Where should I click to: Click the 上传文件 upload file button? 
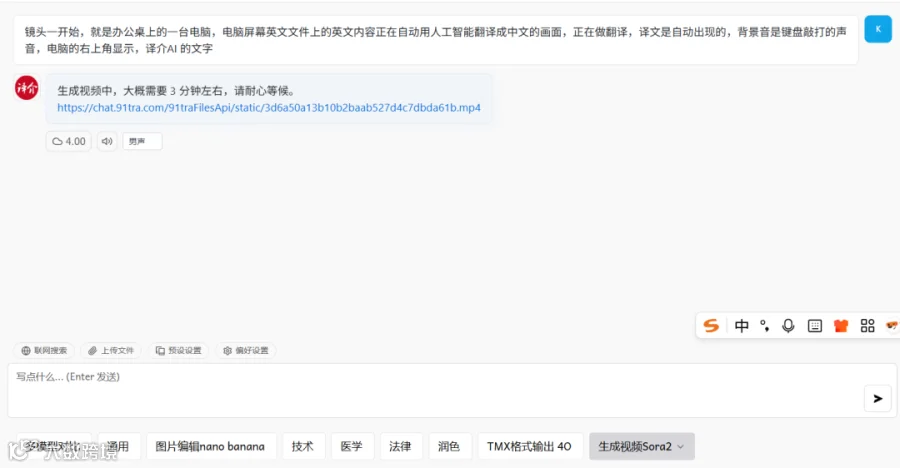[111, 350]
